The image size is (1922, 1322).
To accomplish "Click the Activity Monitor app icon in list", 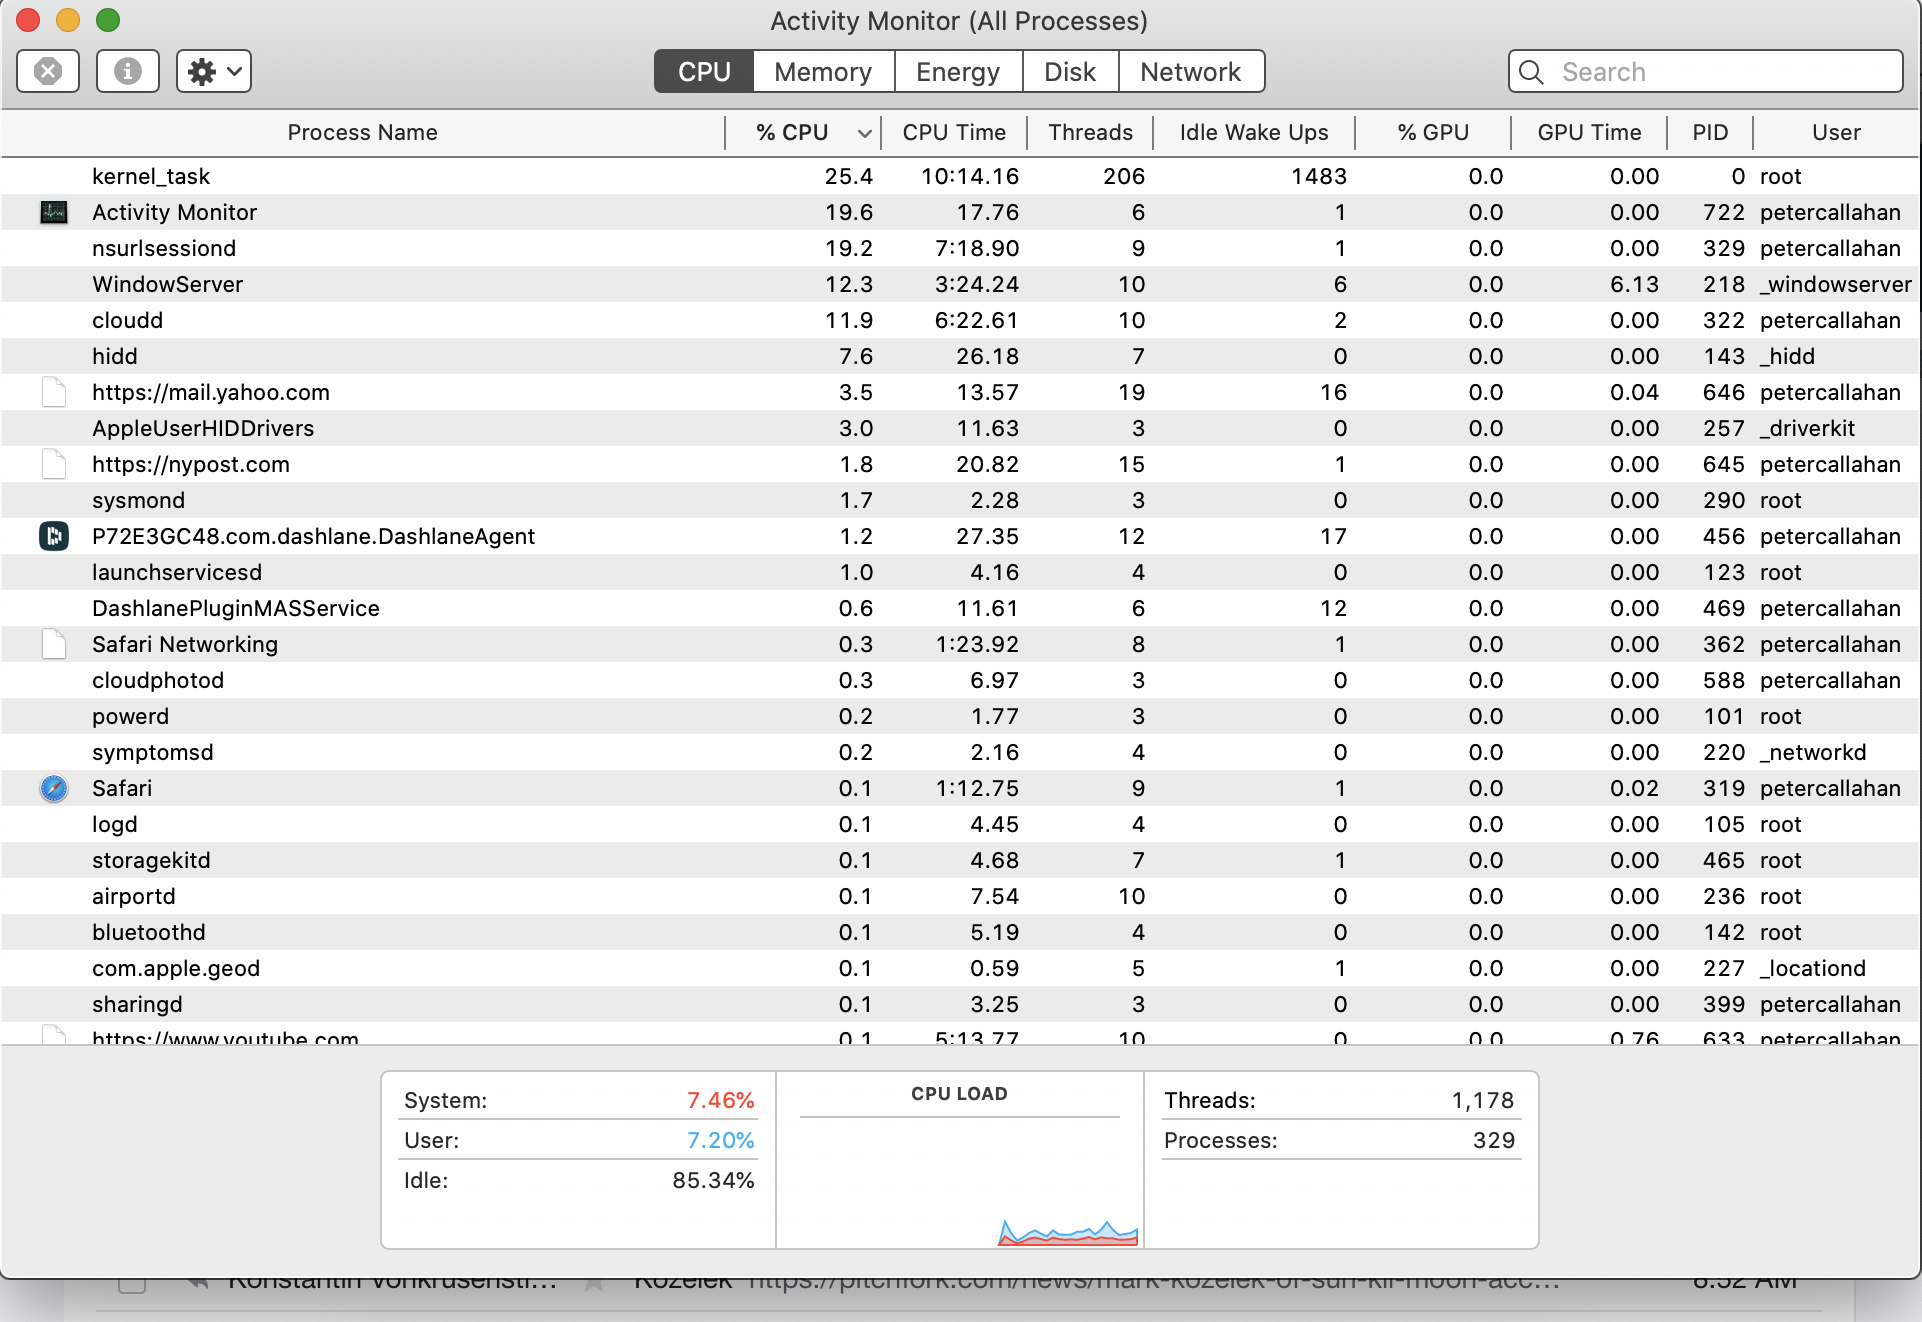I will coord(54,212).
